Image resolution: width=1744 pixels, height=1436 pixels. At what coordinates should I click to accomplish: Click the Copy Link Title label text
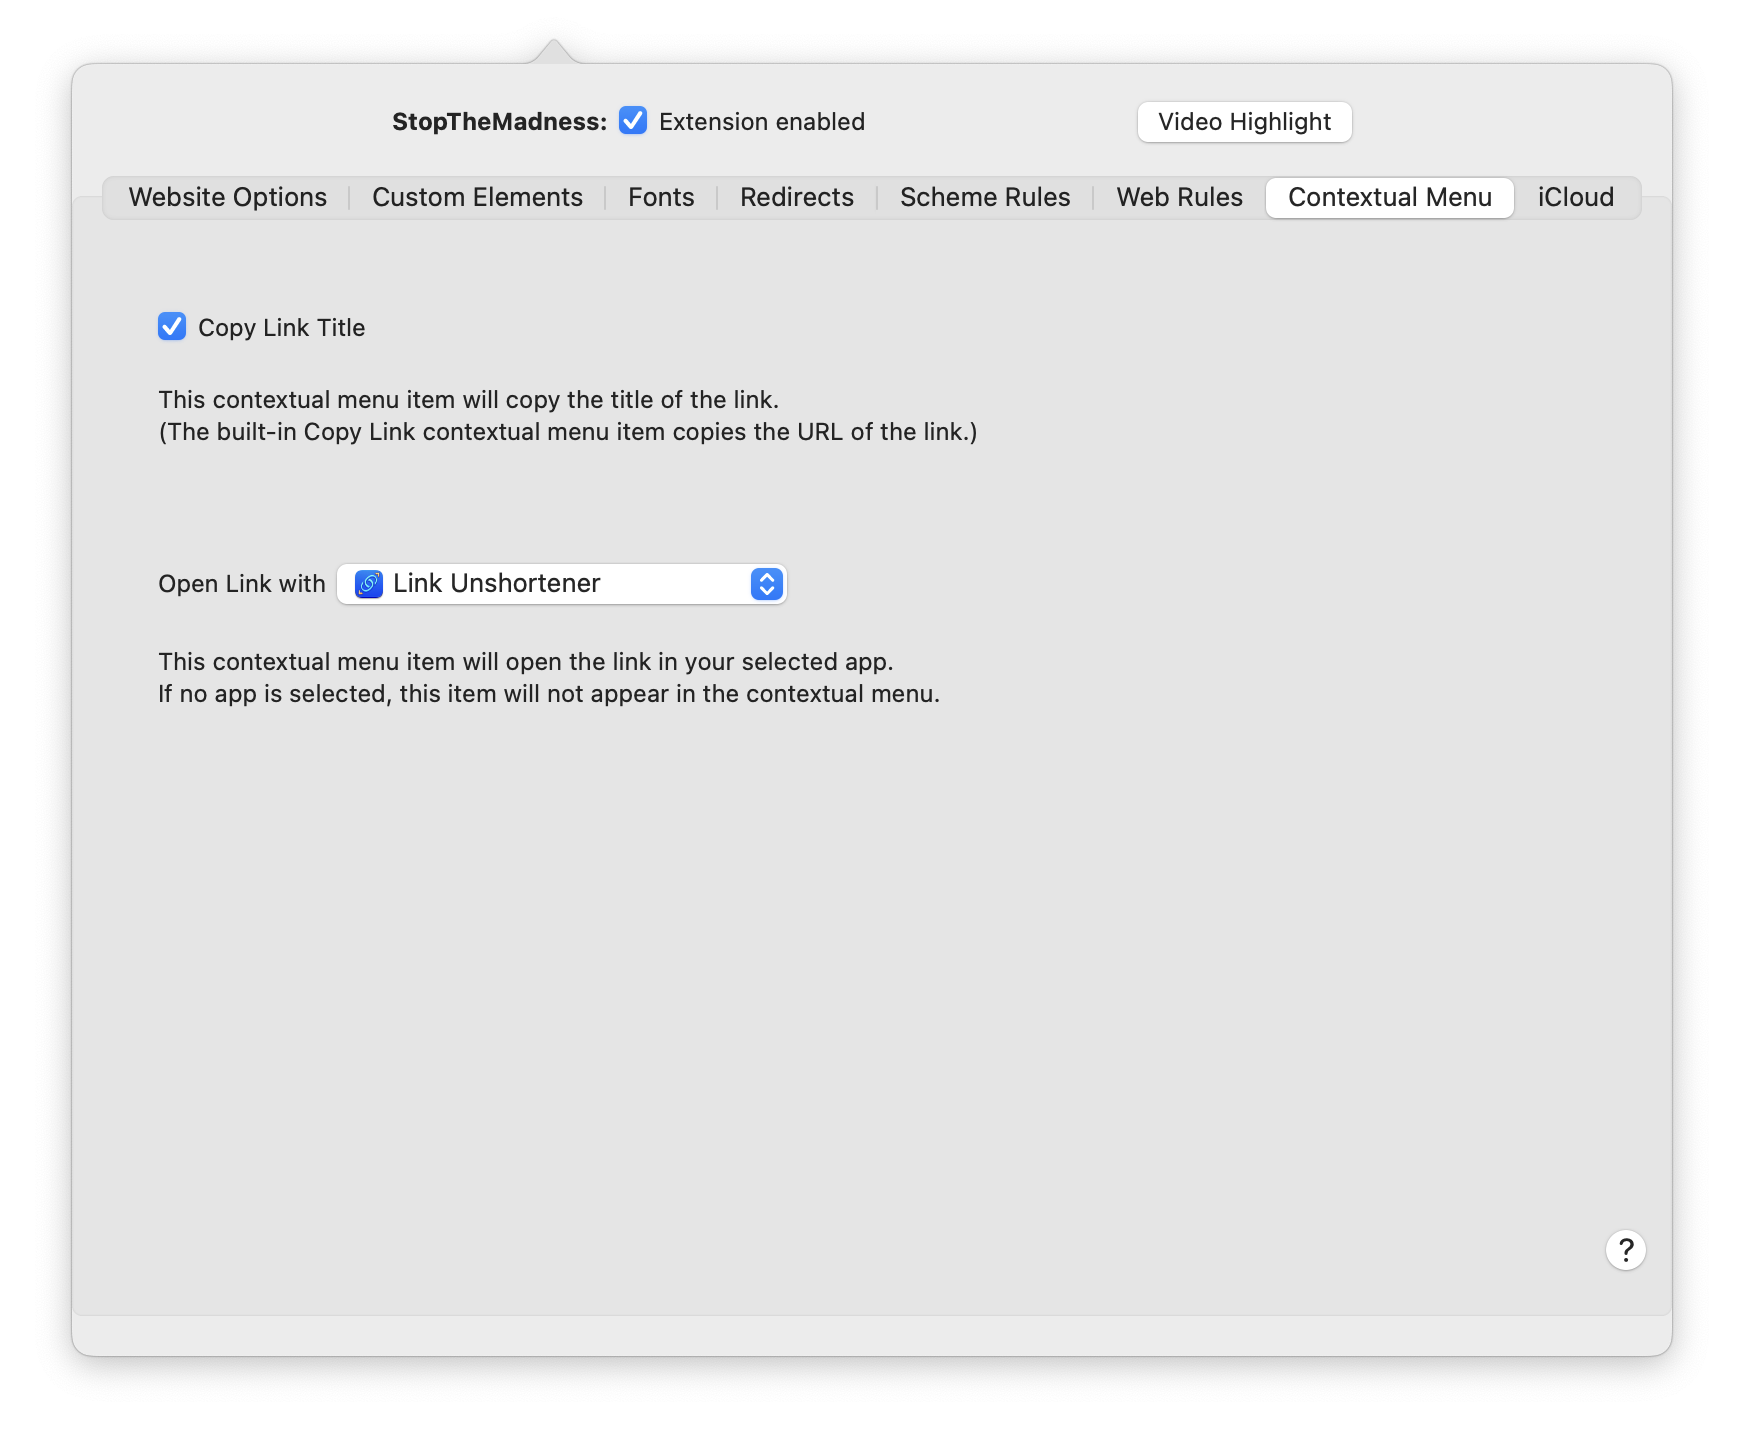point(282,328)
